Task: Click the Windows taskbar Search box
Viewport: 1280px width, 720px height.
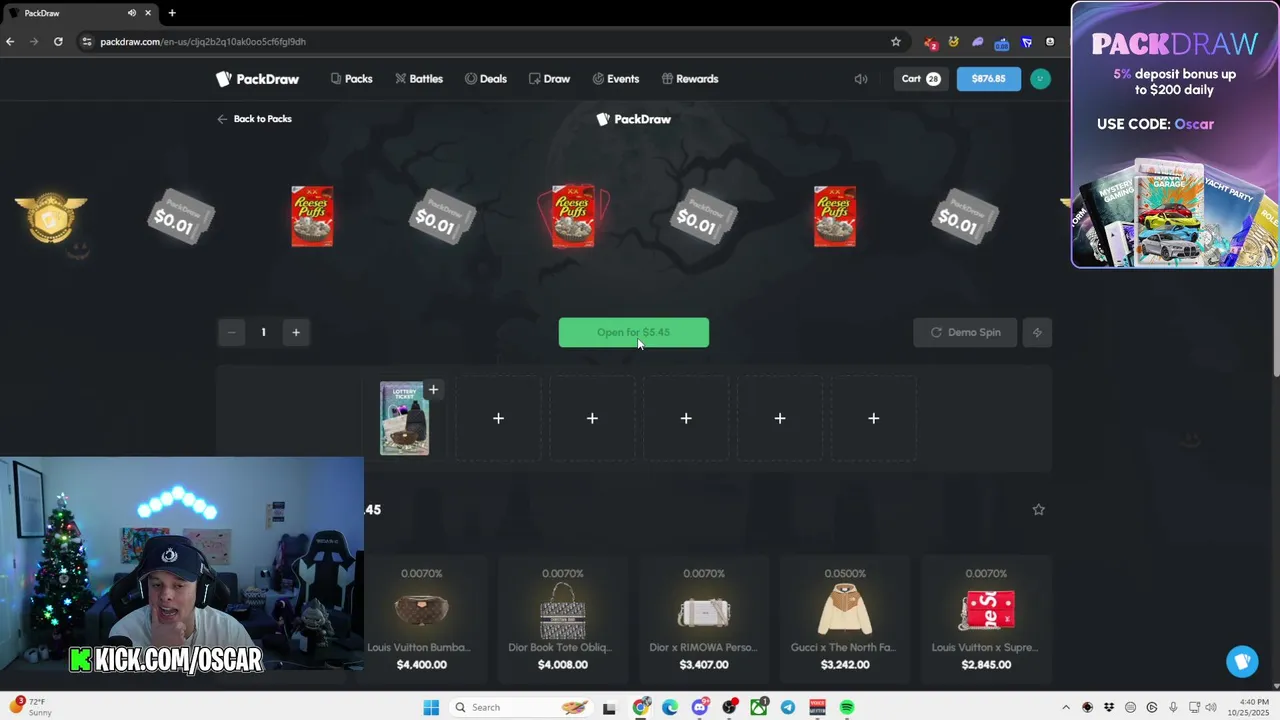Action: (x=520, y=707)
